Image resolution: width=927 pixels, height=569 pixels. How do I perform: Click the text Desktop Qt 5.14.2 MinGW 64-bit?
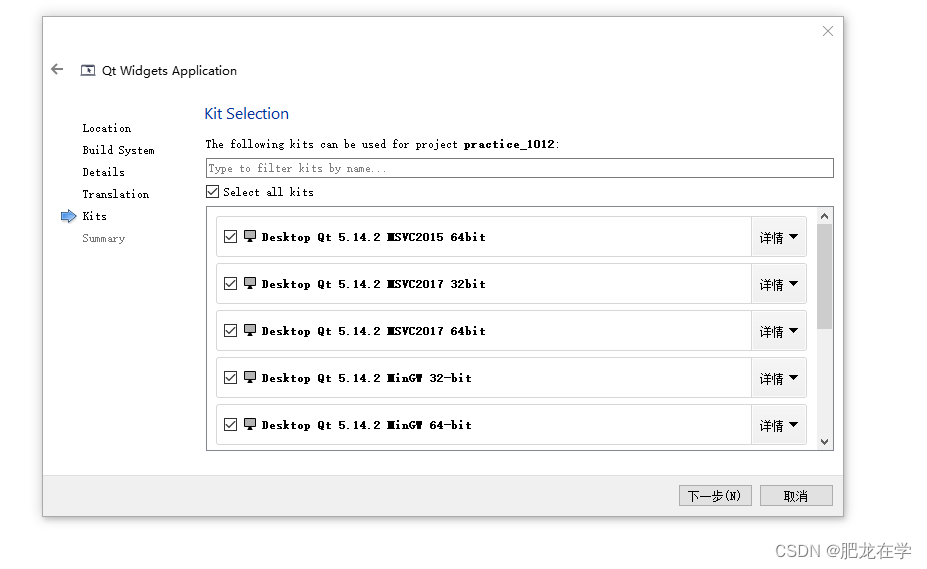pos(367,425)
